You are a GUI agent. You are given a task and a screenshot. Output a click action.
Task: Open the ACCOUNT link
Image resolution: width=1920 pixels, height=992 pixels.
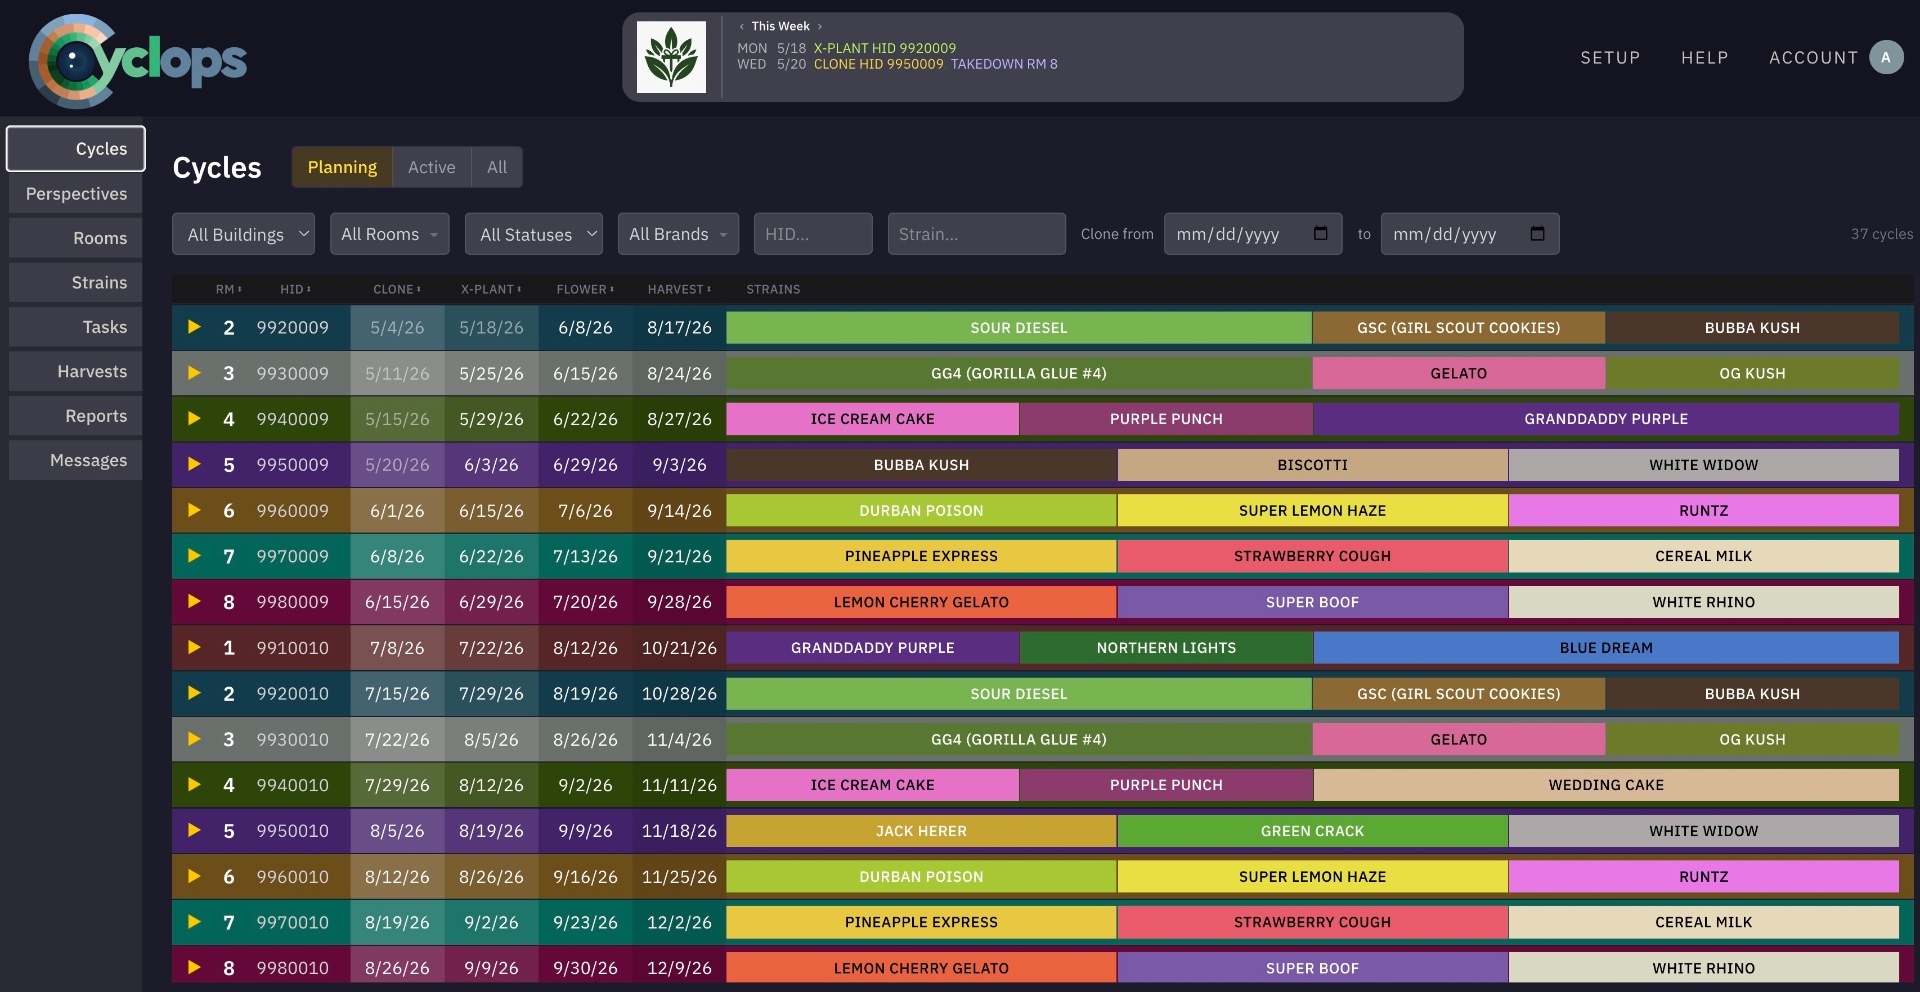pos(1813,58)
